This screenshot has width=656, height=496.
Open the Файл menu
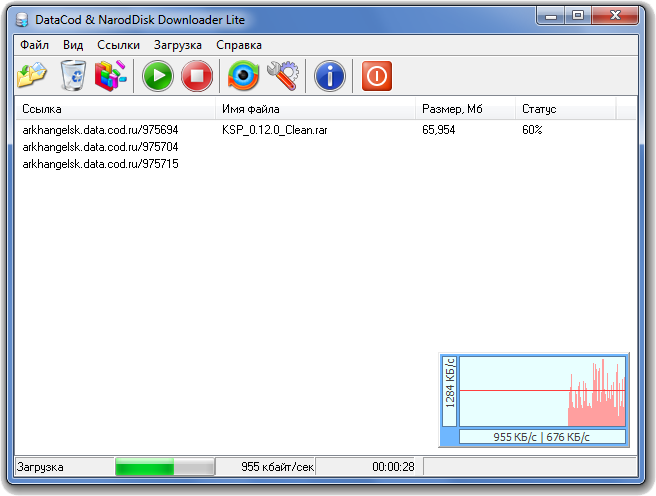34,45
